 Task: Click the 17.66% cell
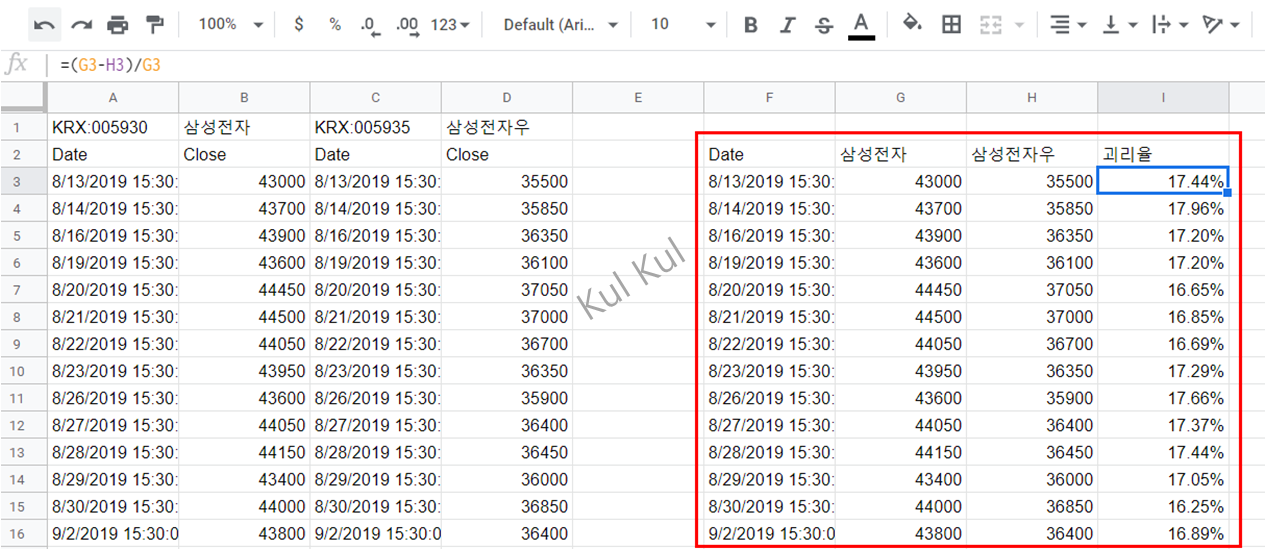[1163, 398]
